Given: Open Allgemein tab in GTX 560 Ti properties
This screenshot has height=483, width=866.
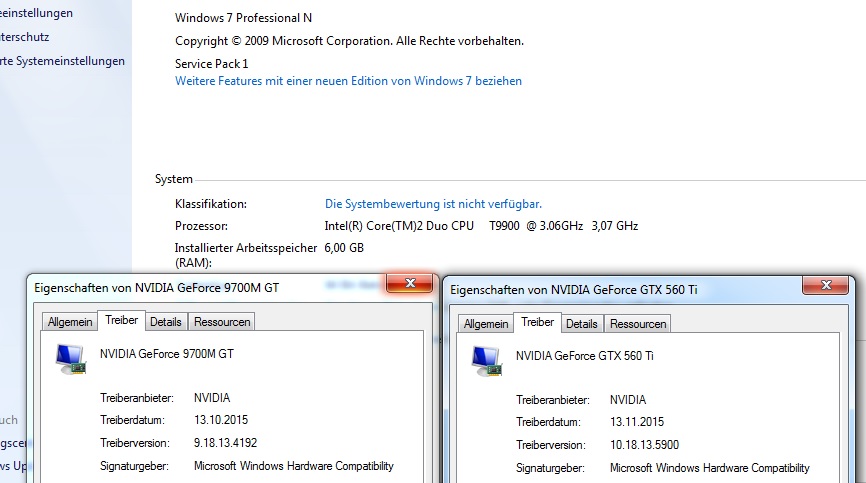Looking at the screenshot, I should (485, 324).
